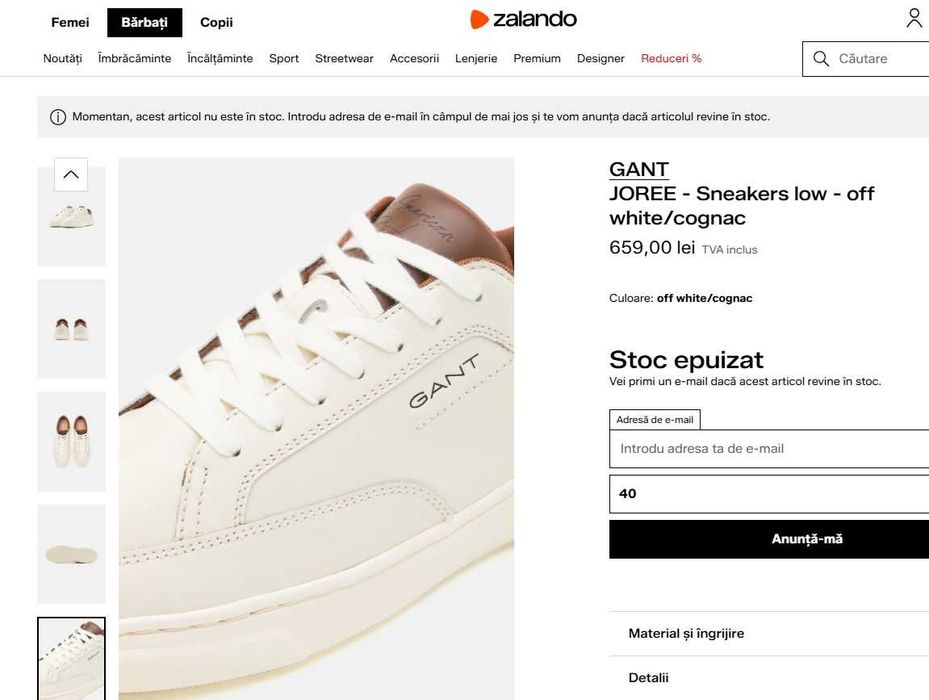Select the Femei tab
The height and width of the screenshot is (700, 929).
tap(70, 22)
